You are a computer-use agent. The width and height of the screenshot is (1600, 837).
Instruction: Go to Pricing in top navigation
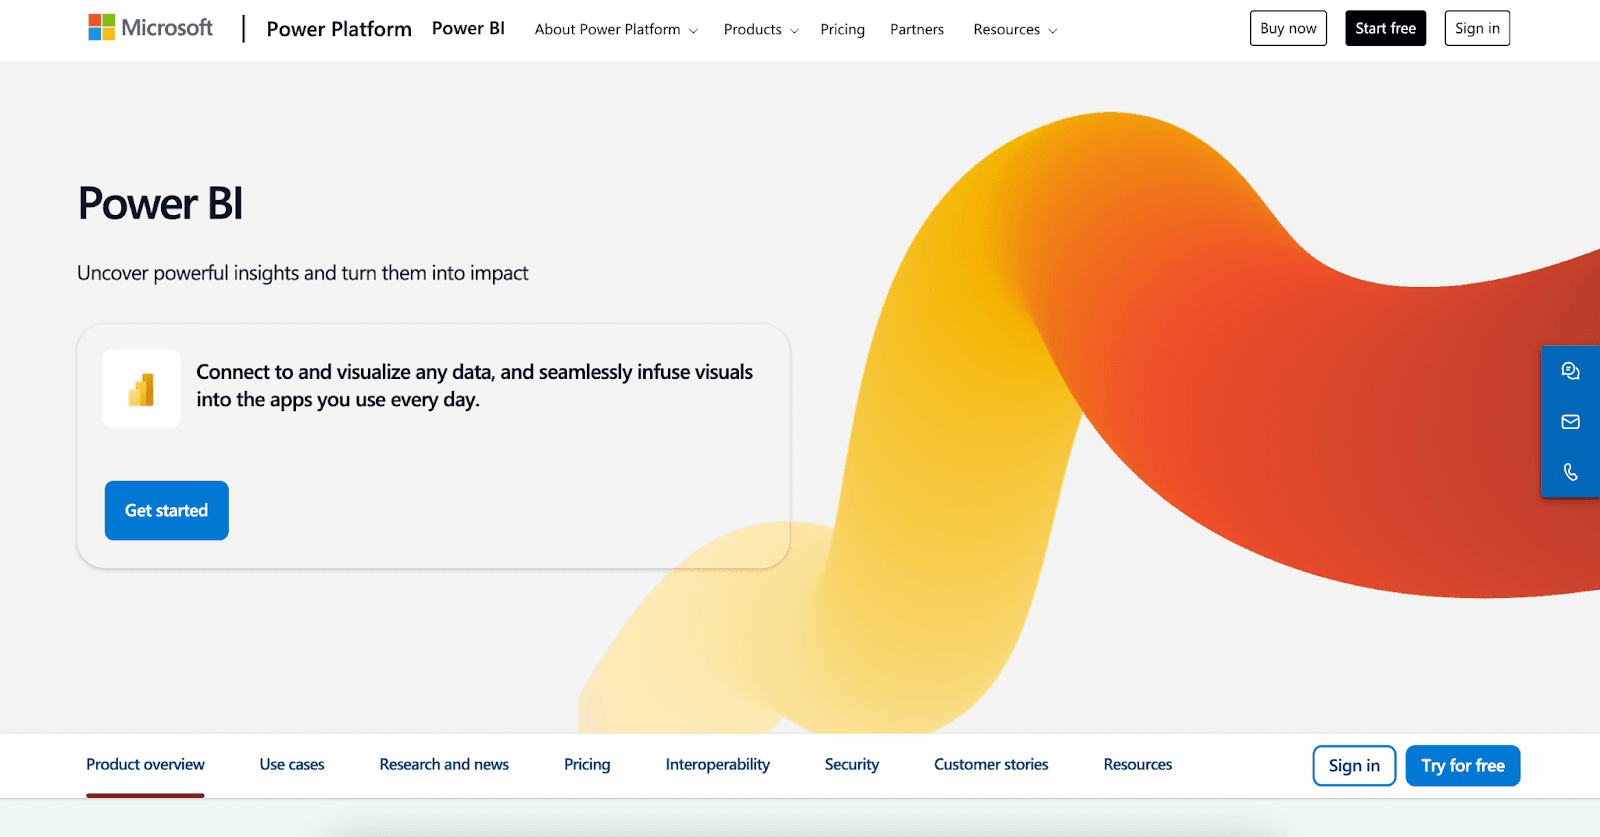click(x=842, y=30)
